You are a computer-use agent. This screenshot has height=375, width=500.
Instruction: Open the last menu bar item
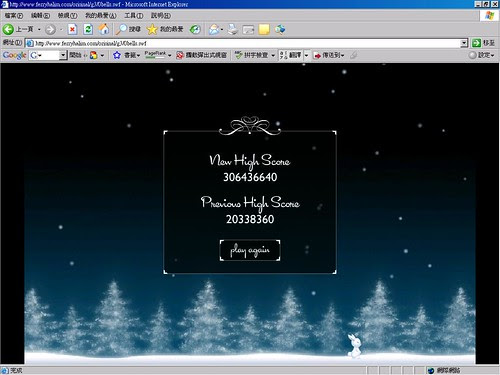pyautogui.click(x=161, y=16)
